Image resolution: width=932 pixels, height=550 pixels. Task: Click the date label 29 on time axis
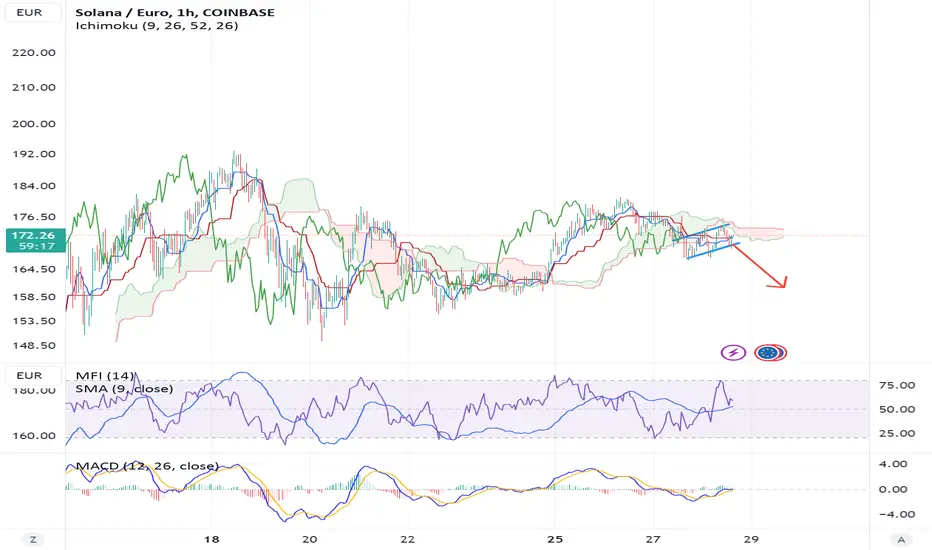pos(751,539)
